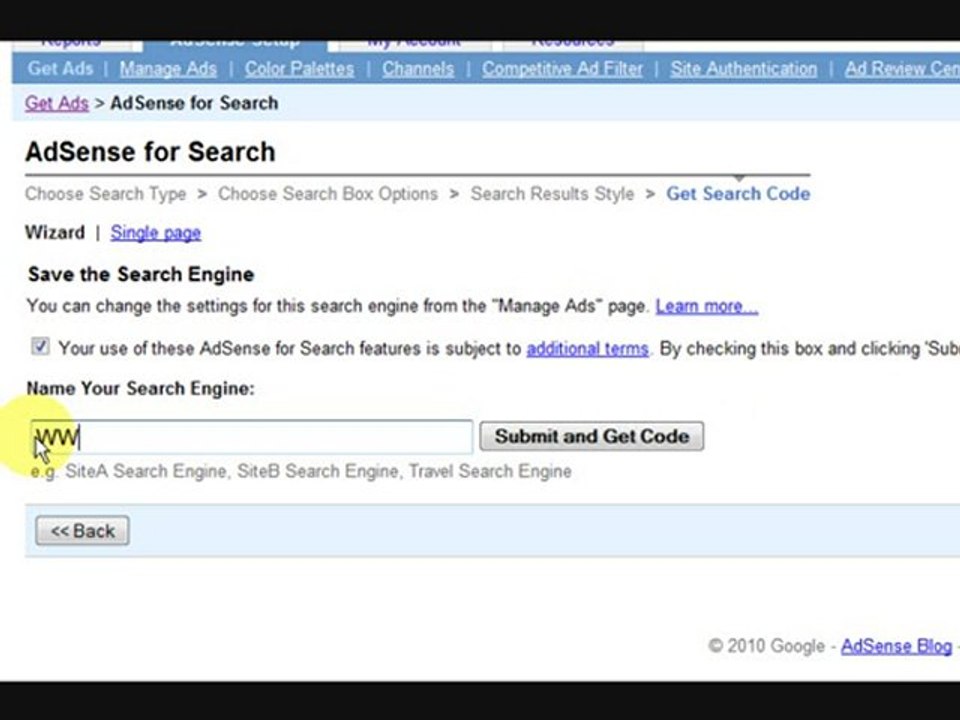Open Site Authentication page
The width and height of the screenshot is (960, 720).
[743, 69]
